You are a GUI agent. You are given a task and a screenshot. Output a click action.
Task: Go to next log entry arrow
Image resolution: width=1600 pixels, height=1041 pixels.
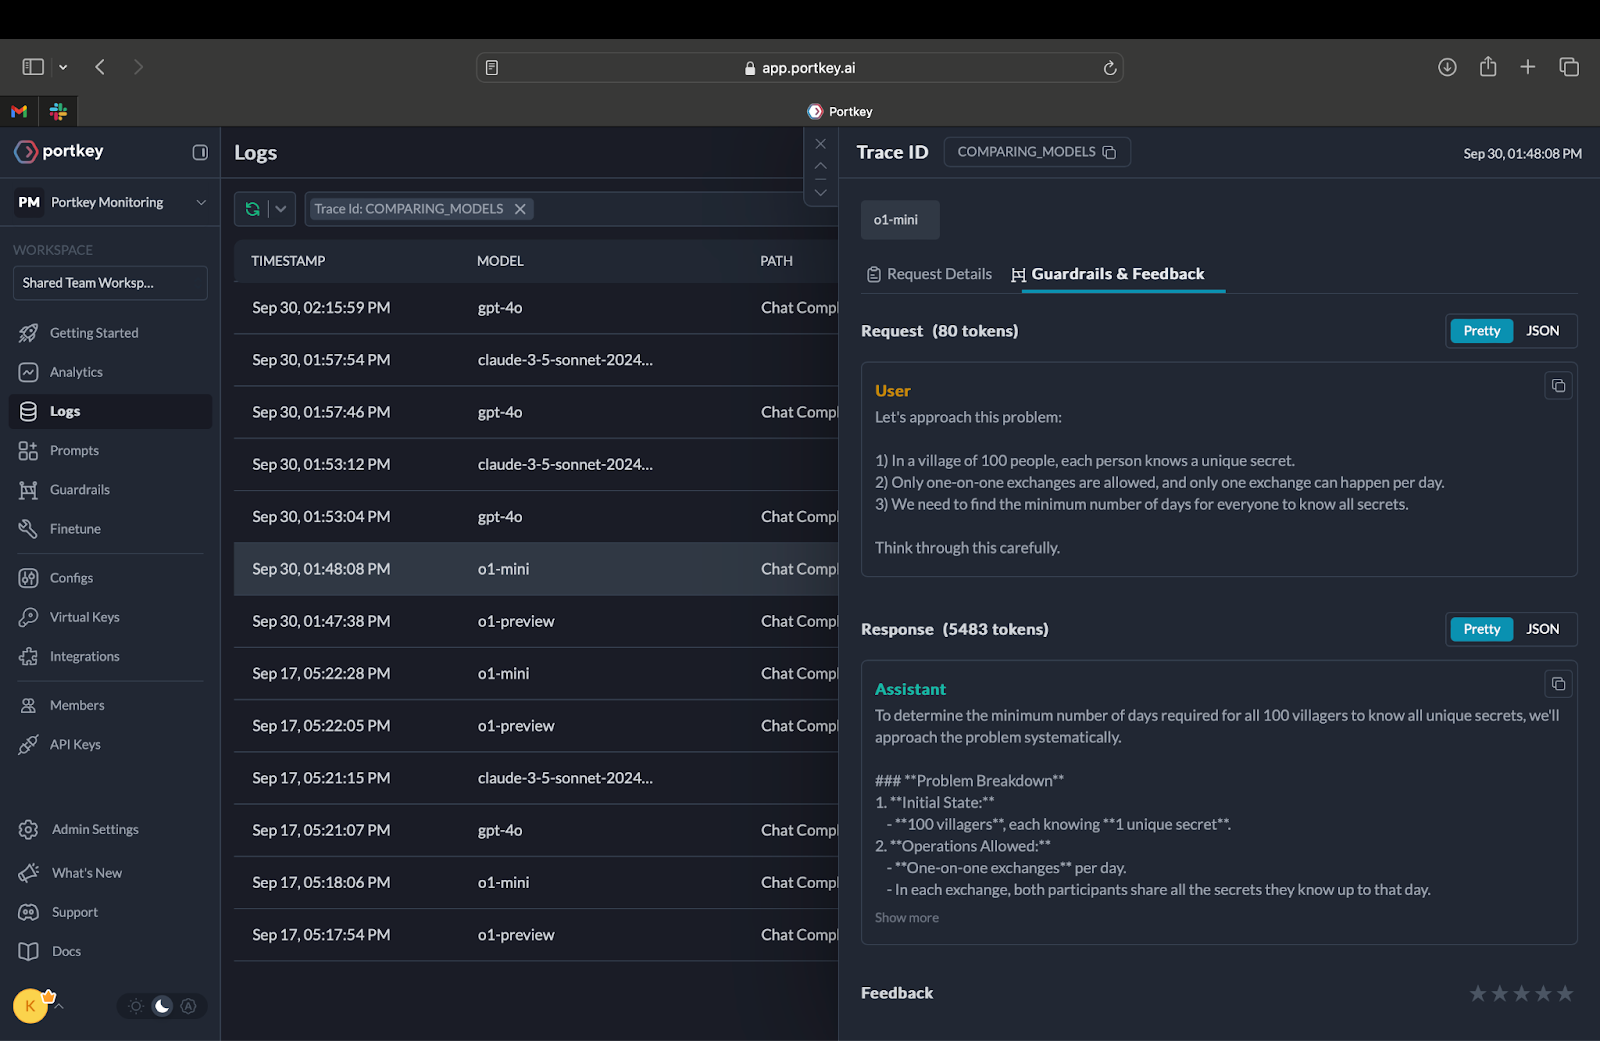pos(820,192)
